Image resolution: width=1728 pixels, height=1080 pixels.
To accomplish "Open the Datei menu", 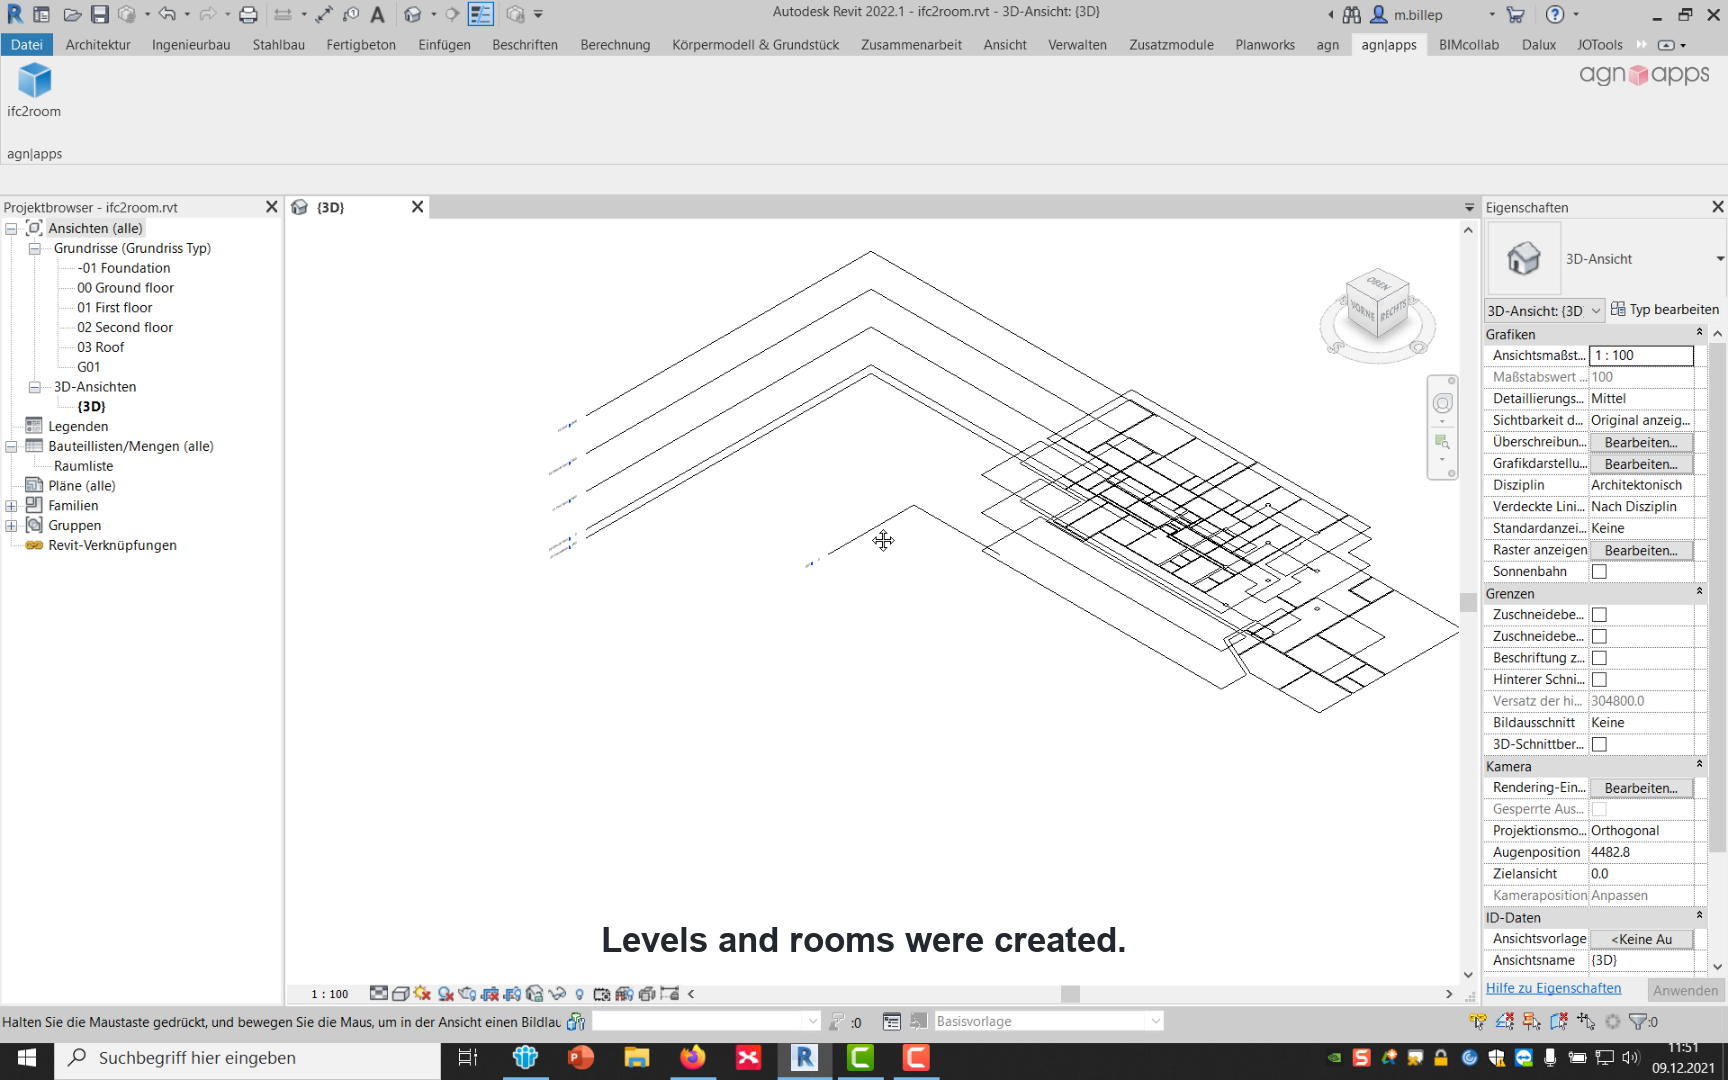I will 27,45.
